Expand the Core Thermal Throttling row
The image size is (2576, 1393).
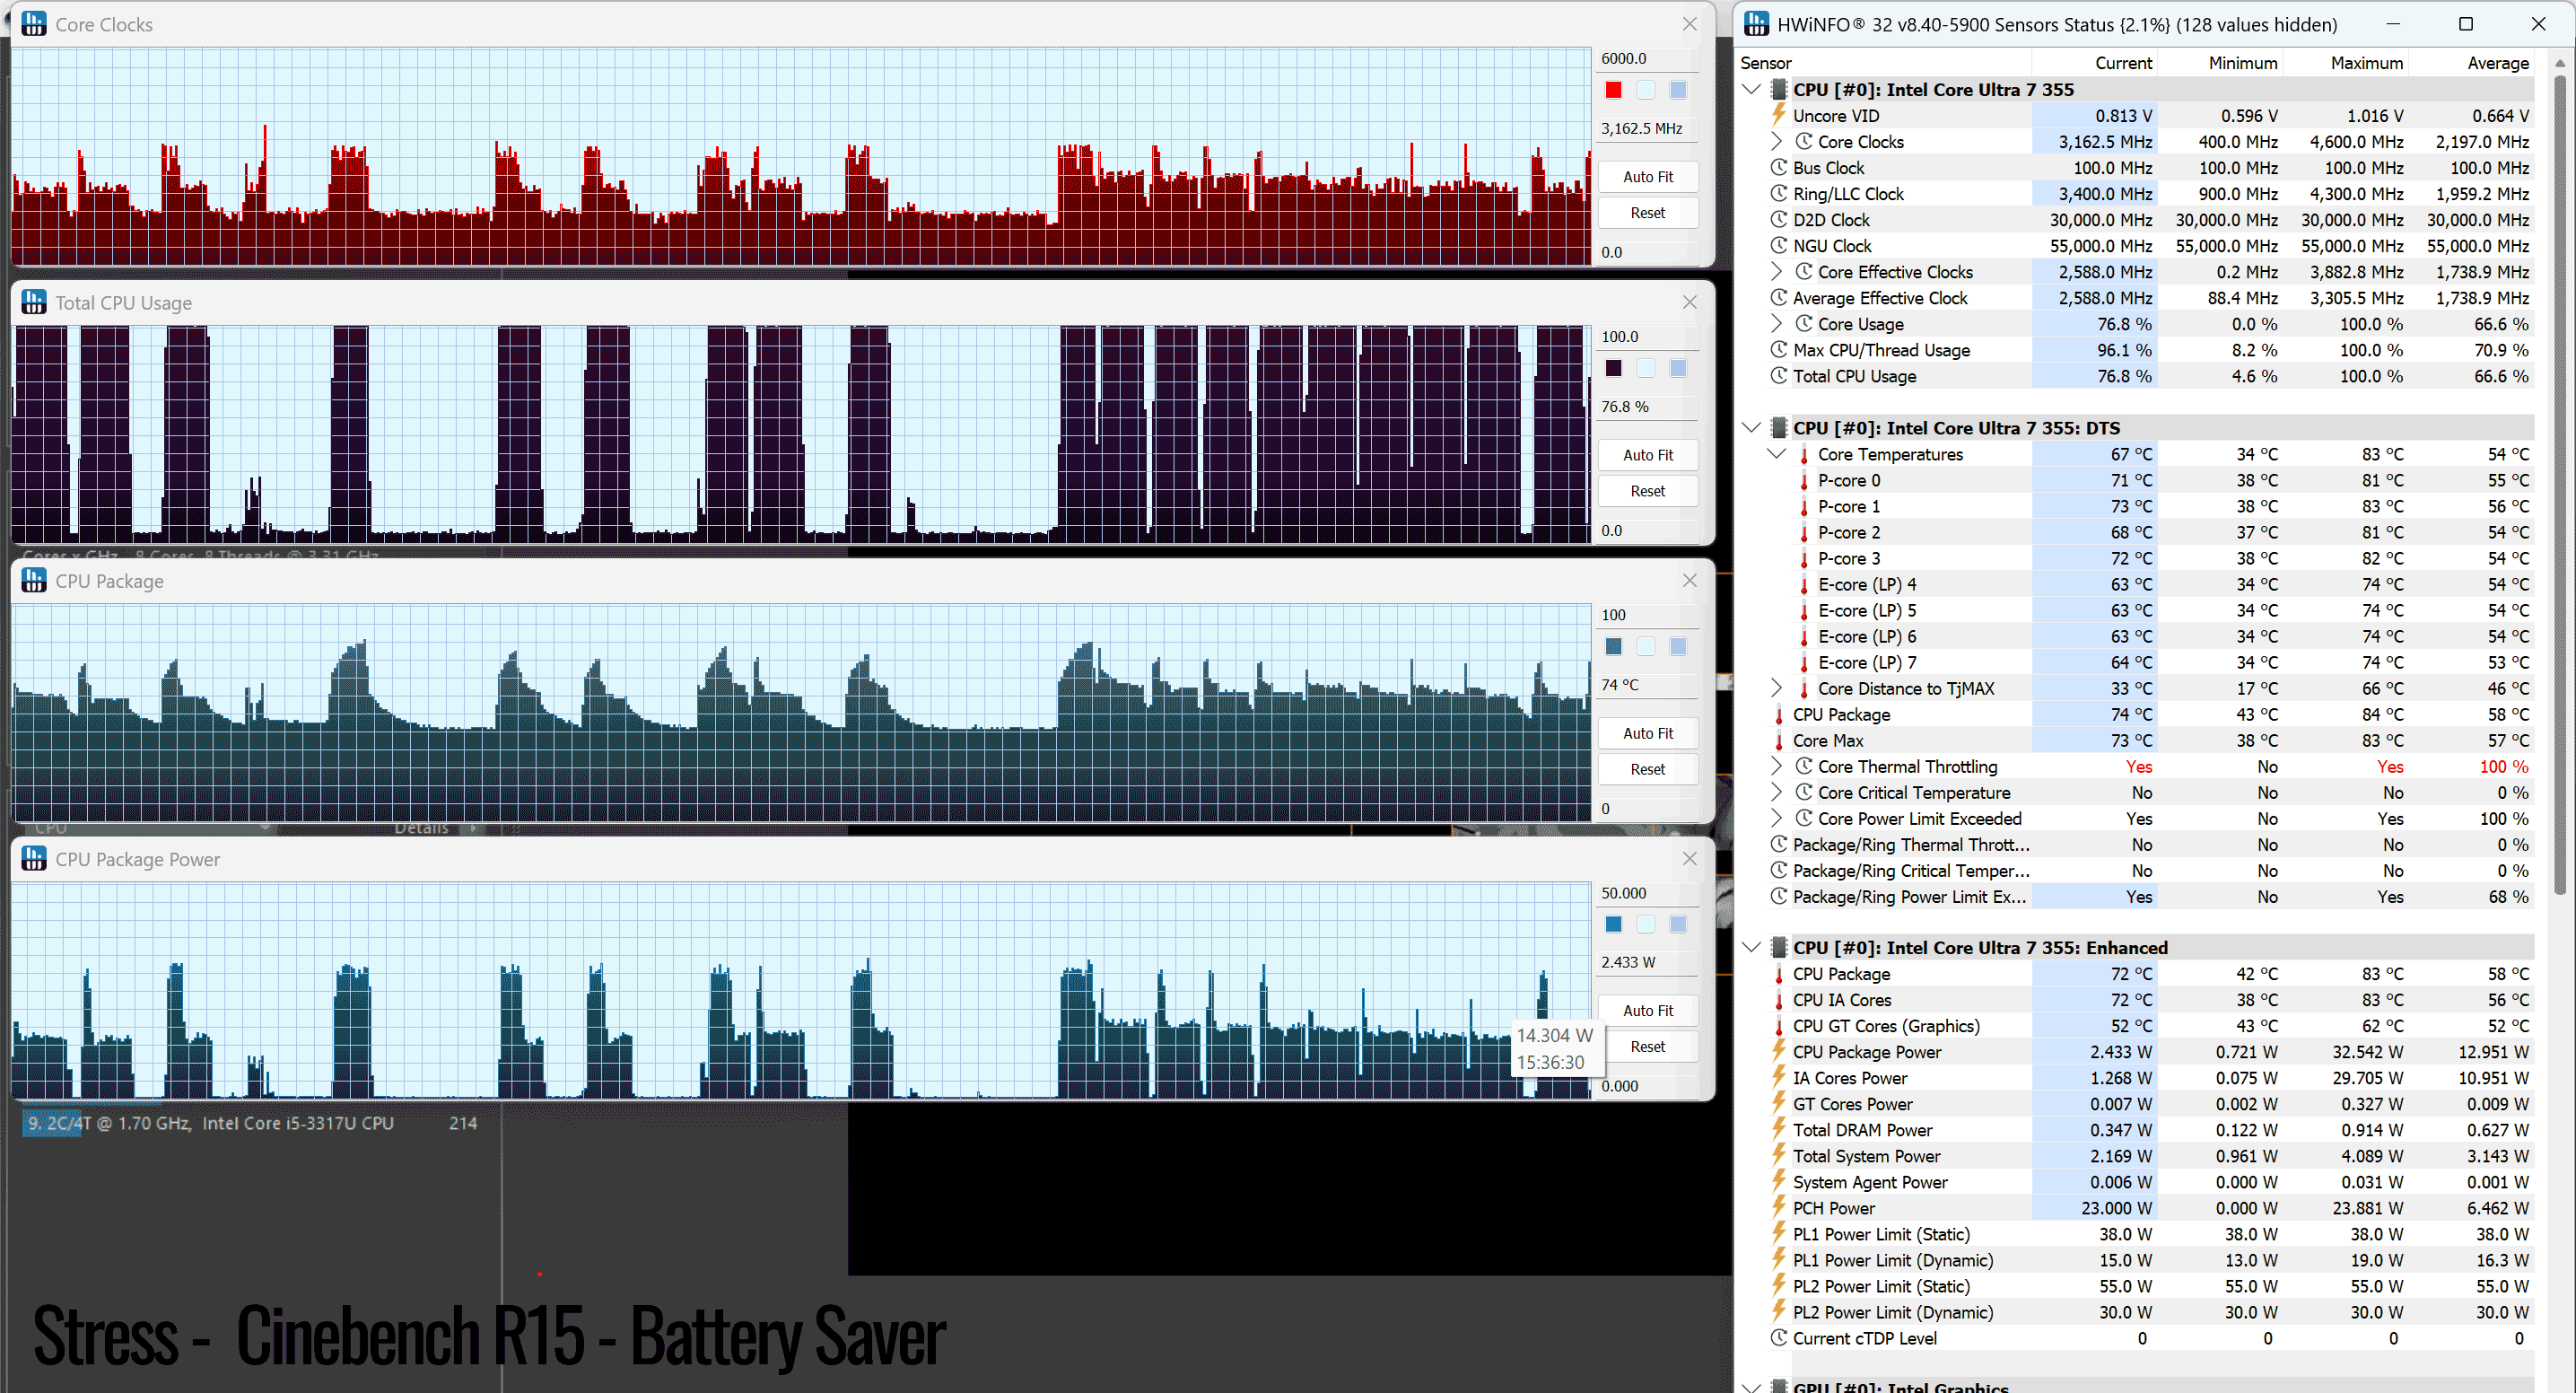point(1777,766)
